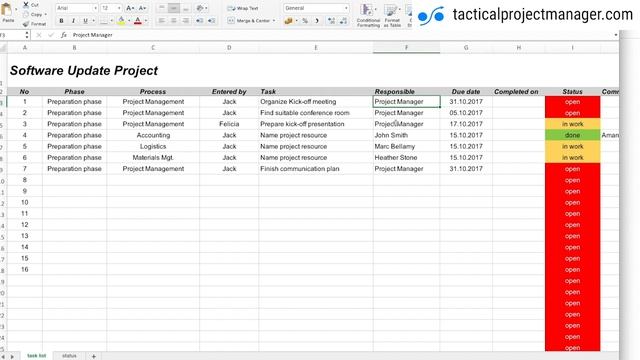Select column F header
Screen dimensions: 640x360
click(406, 48)
